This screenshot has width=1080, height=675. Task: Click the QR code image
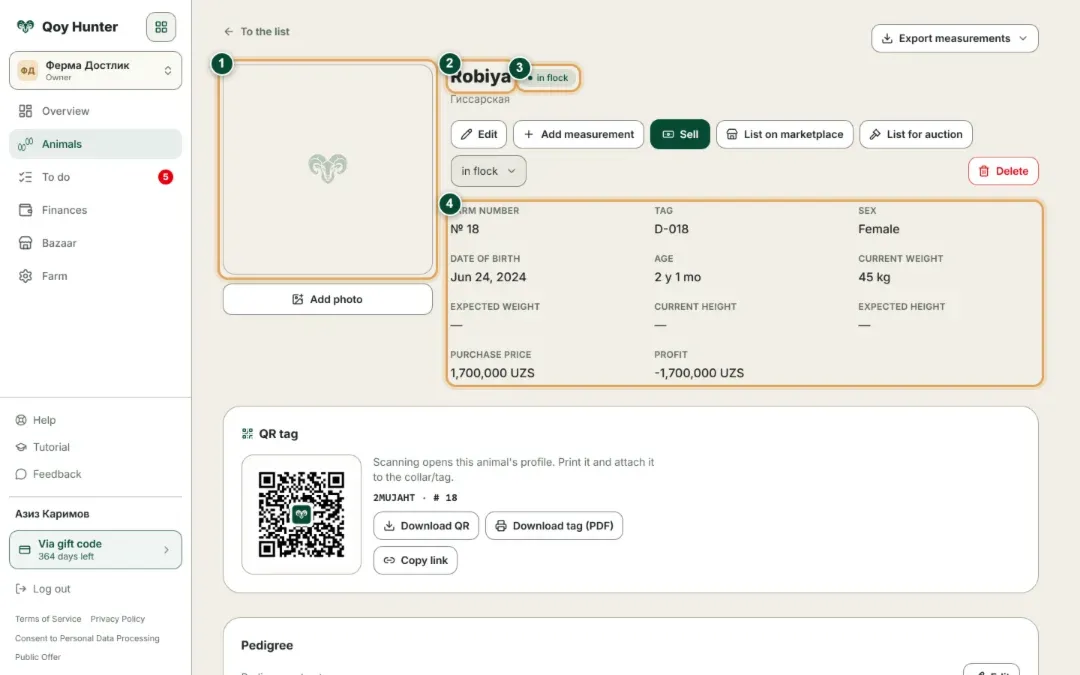coord(301,515)
